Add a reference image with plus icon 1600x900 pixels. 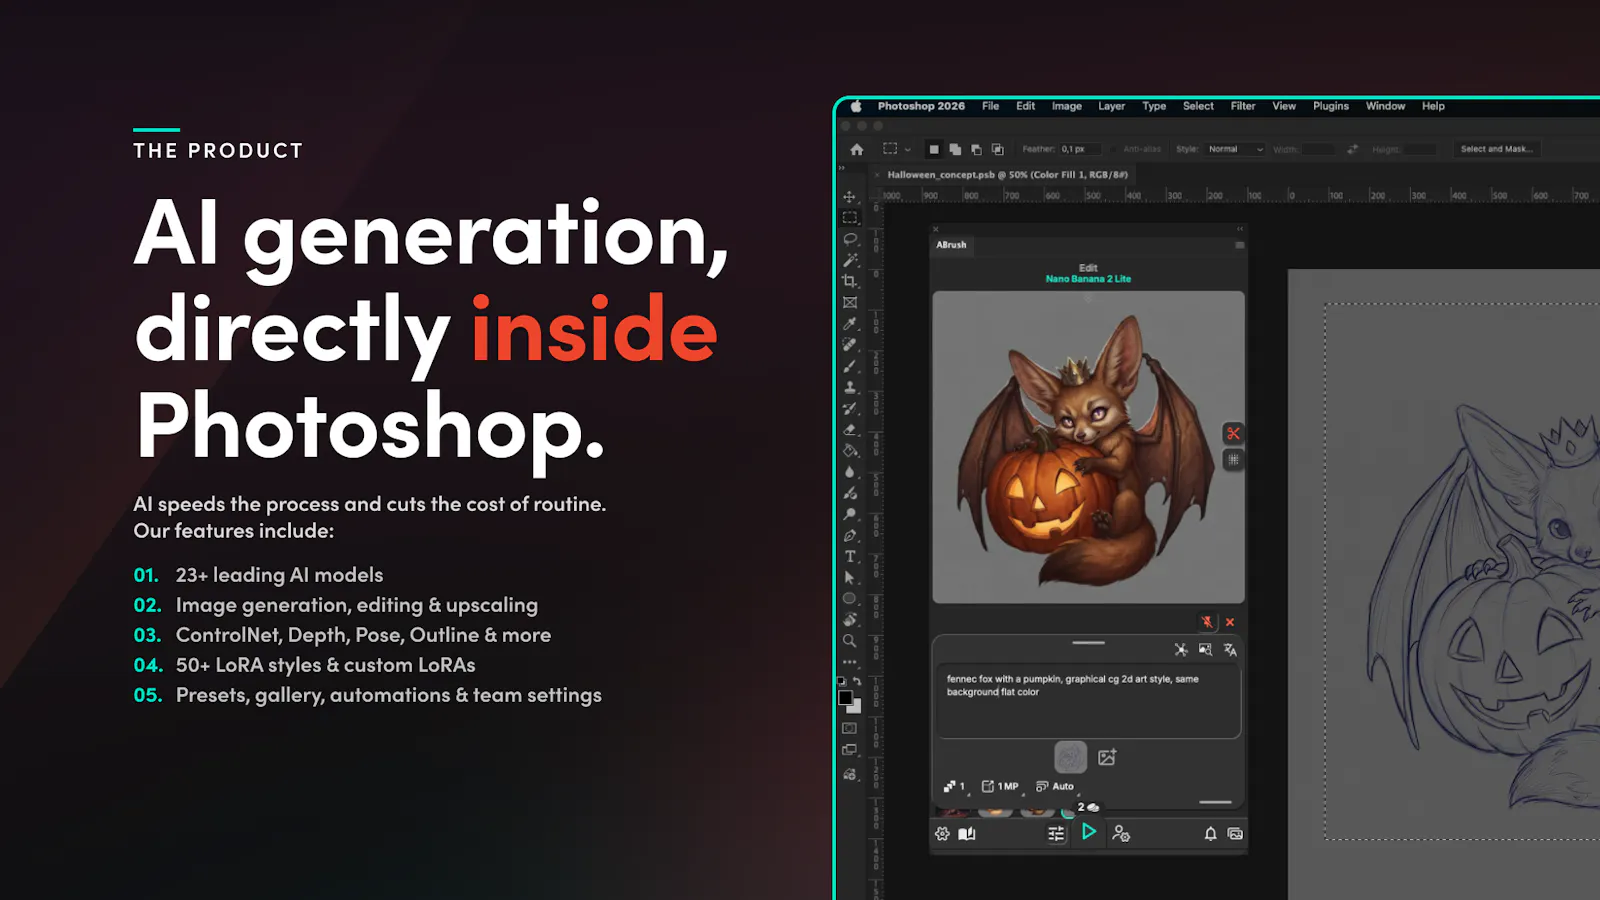(x=1107, y=757)
